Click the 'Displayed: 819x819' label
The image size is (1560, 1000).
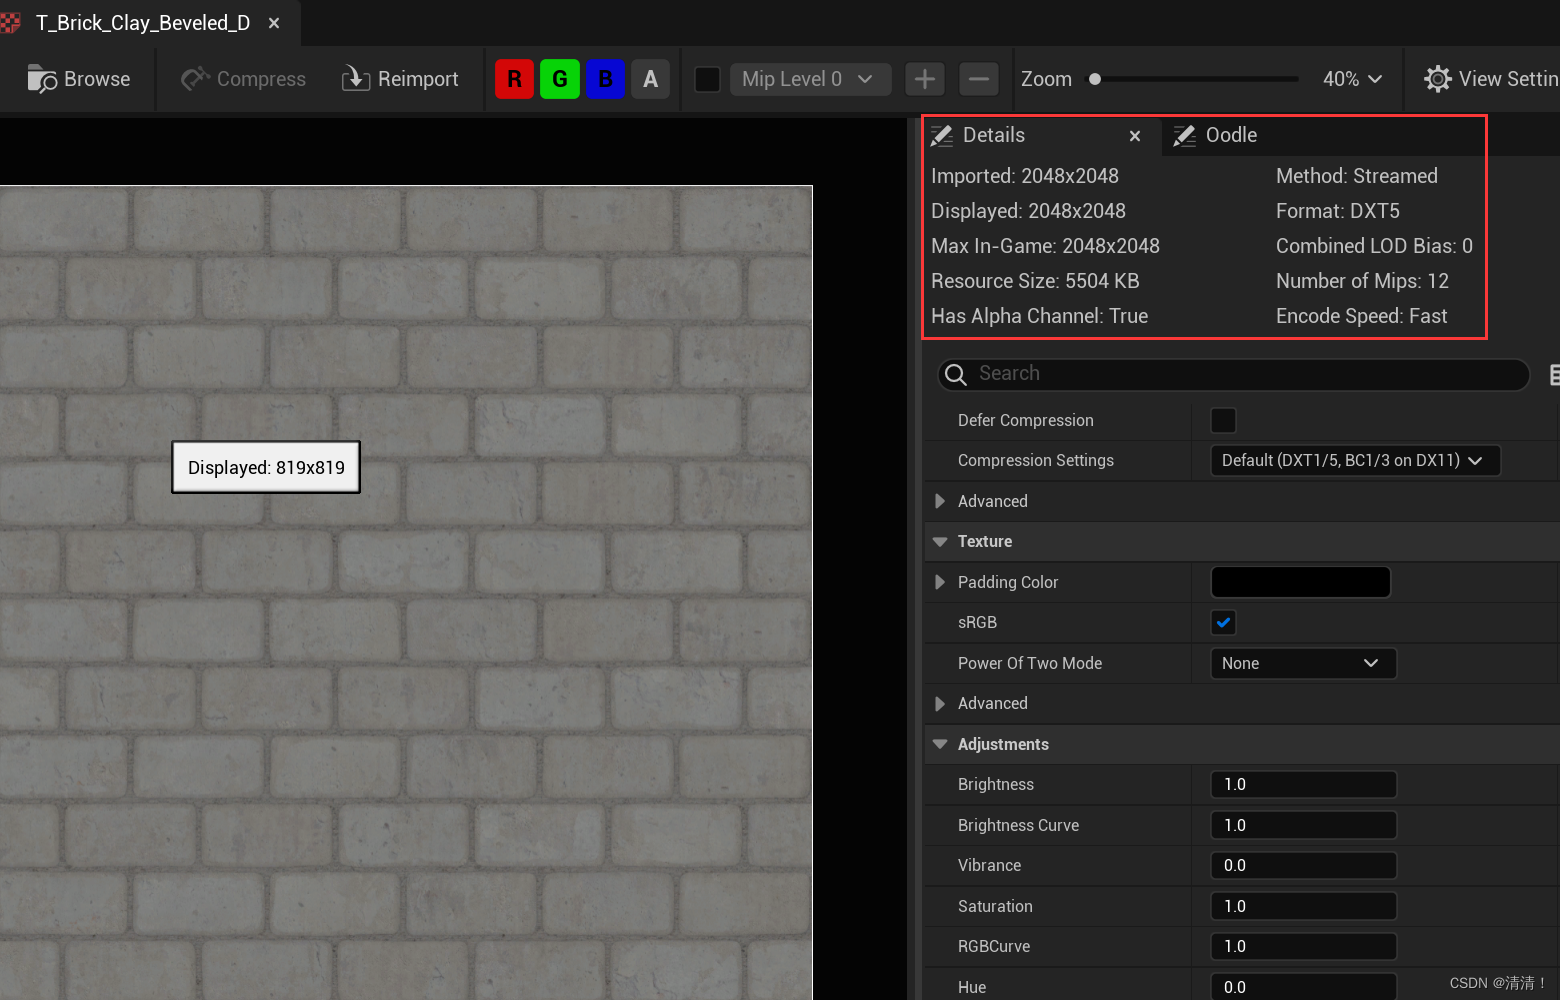[x=266, y=467]
